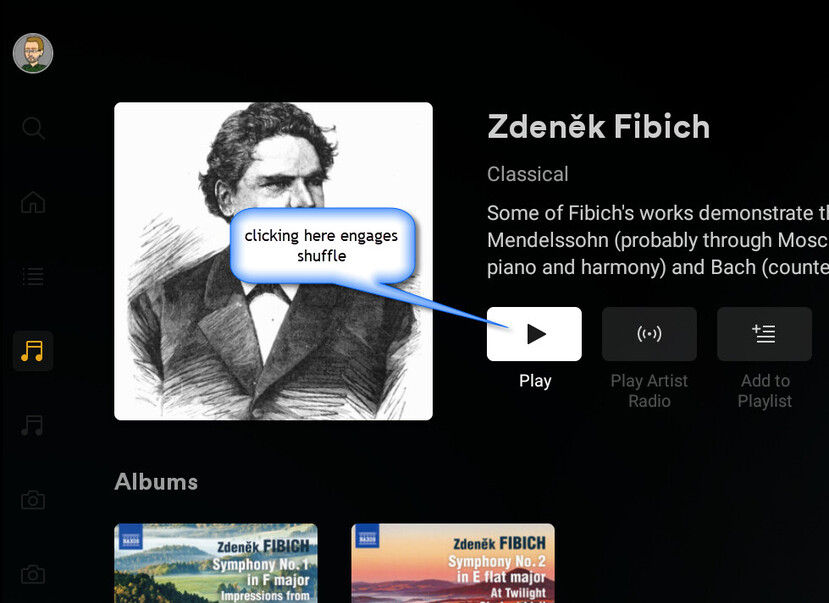This screenshot has width=829, height=603.
Task: Open the user profile avatar
Action: 33,53
